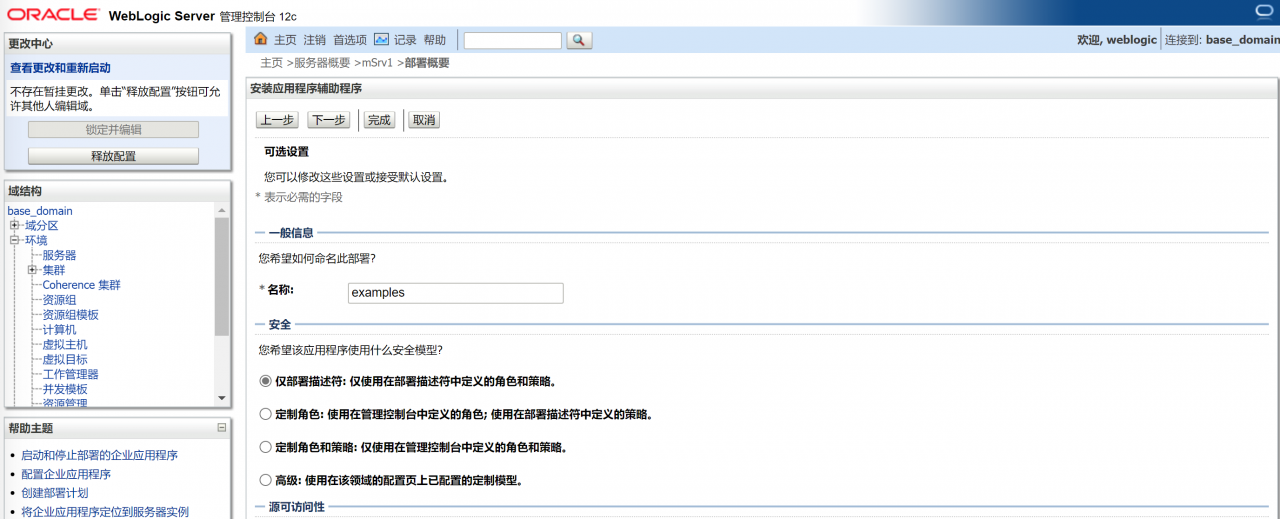This screenshot has height=519, width=1280.
Task: Select 计算机 in domain tree
Action: (59, 329)
